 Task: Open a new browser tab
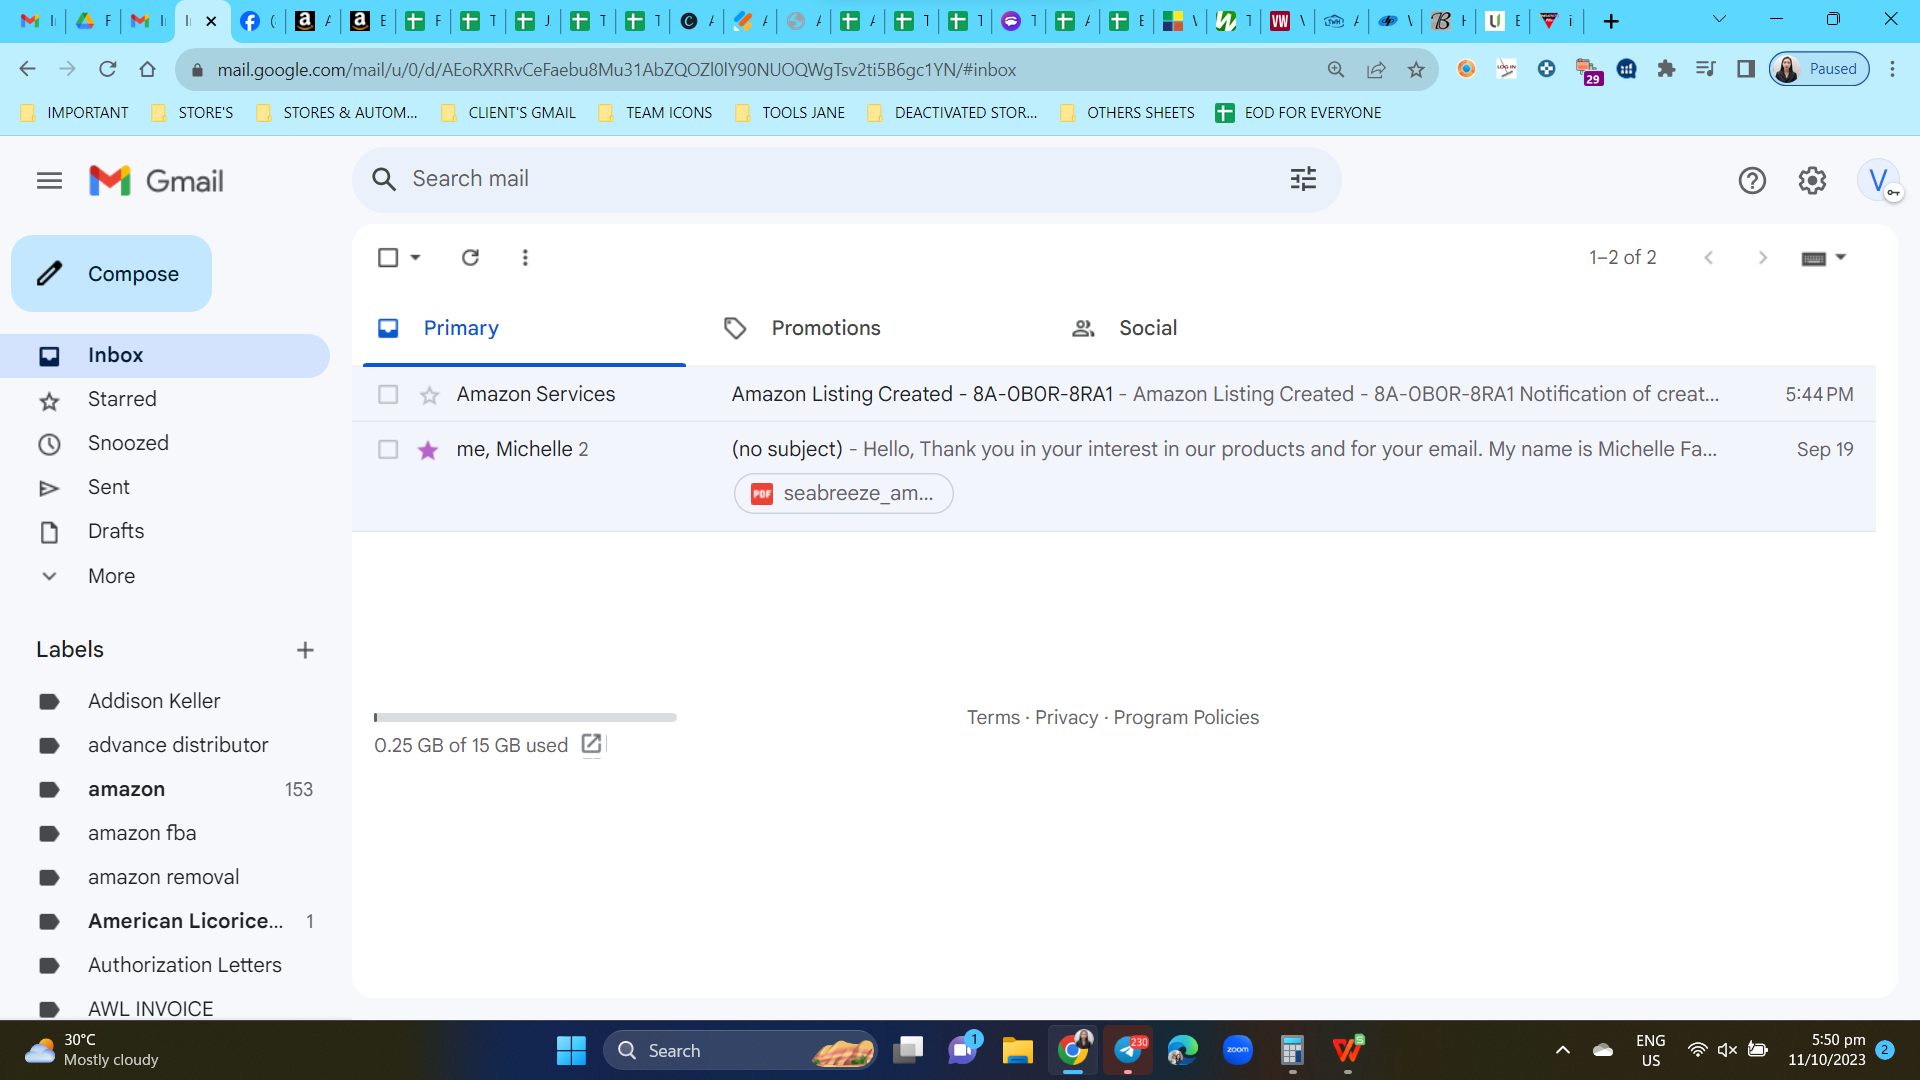1611,21
